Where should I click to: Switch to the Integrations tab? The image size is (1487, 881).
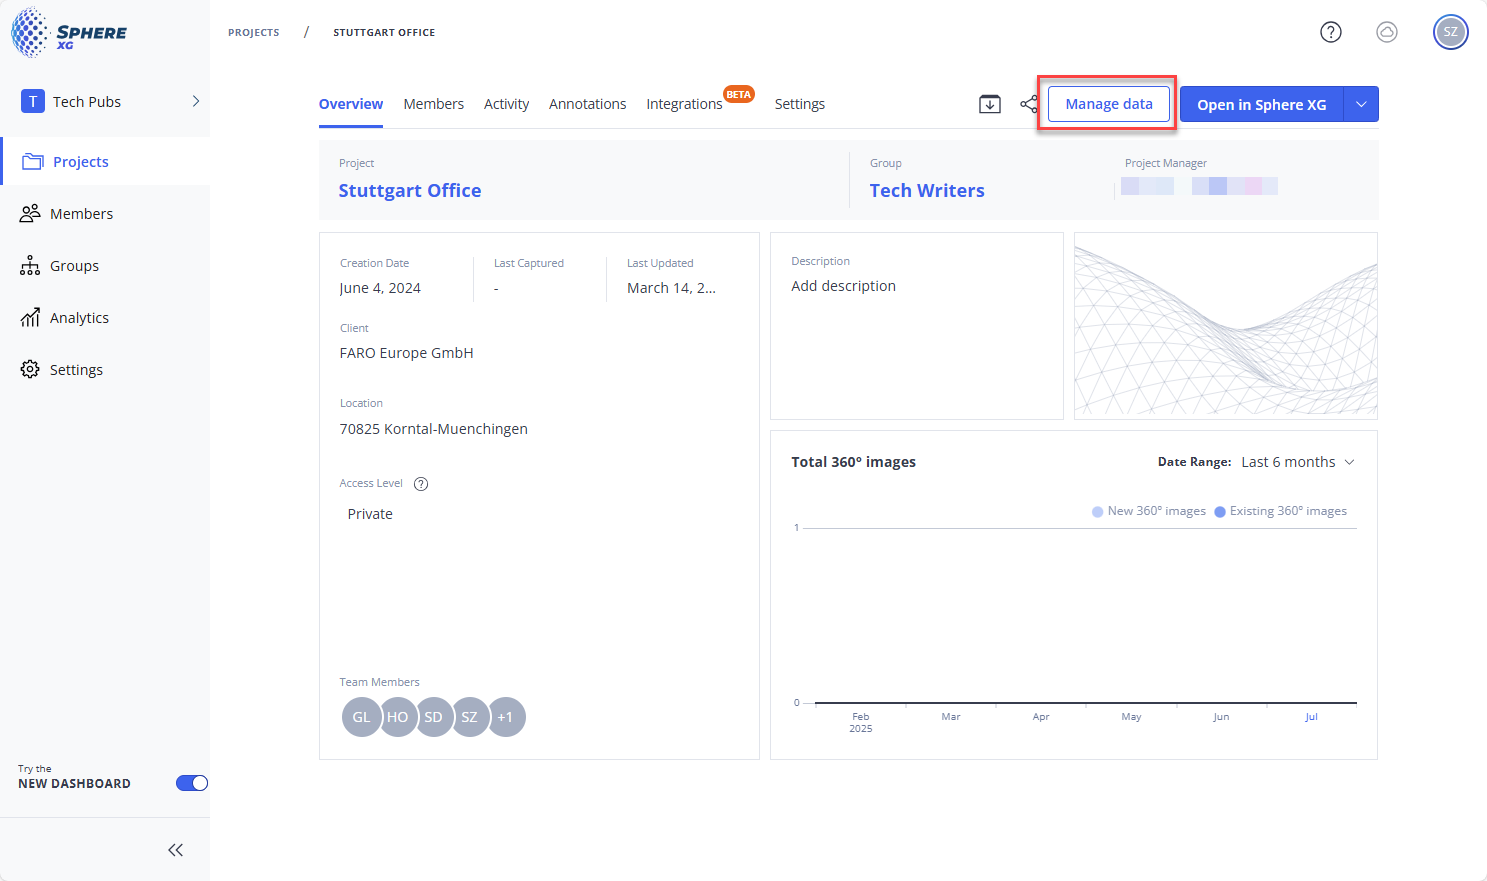684,104
